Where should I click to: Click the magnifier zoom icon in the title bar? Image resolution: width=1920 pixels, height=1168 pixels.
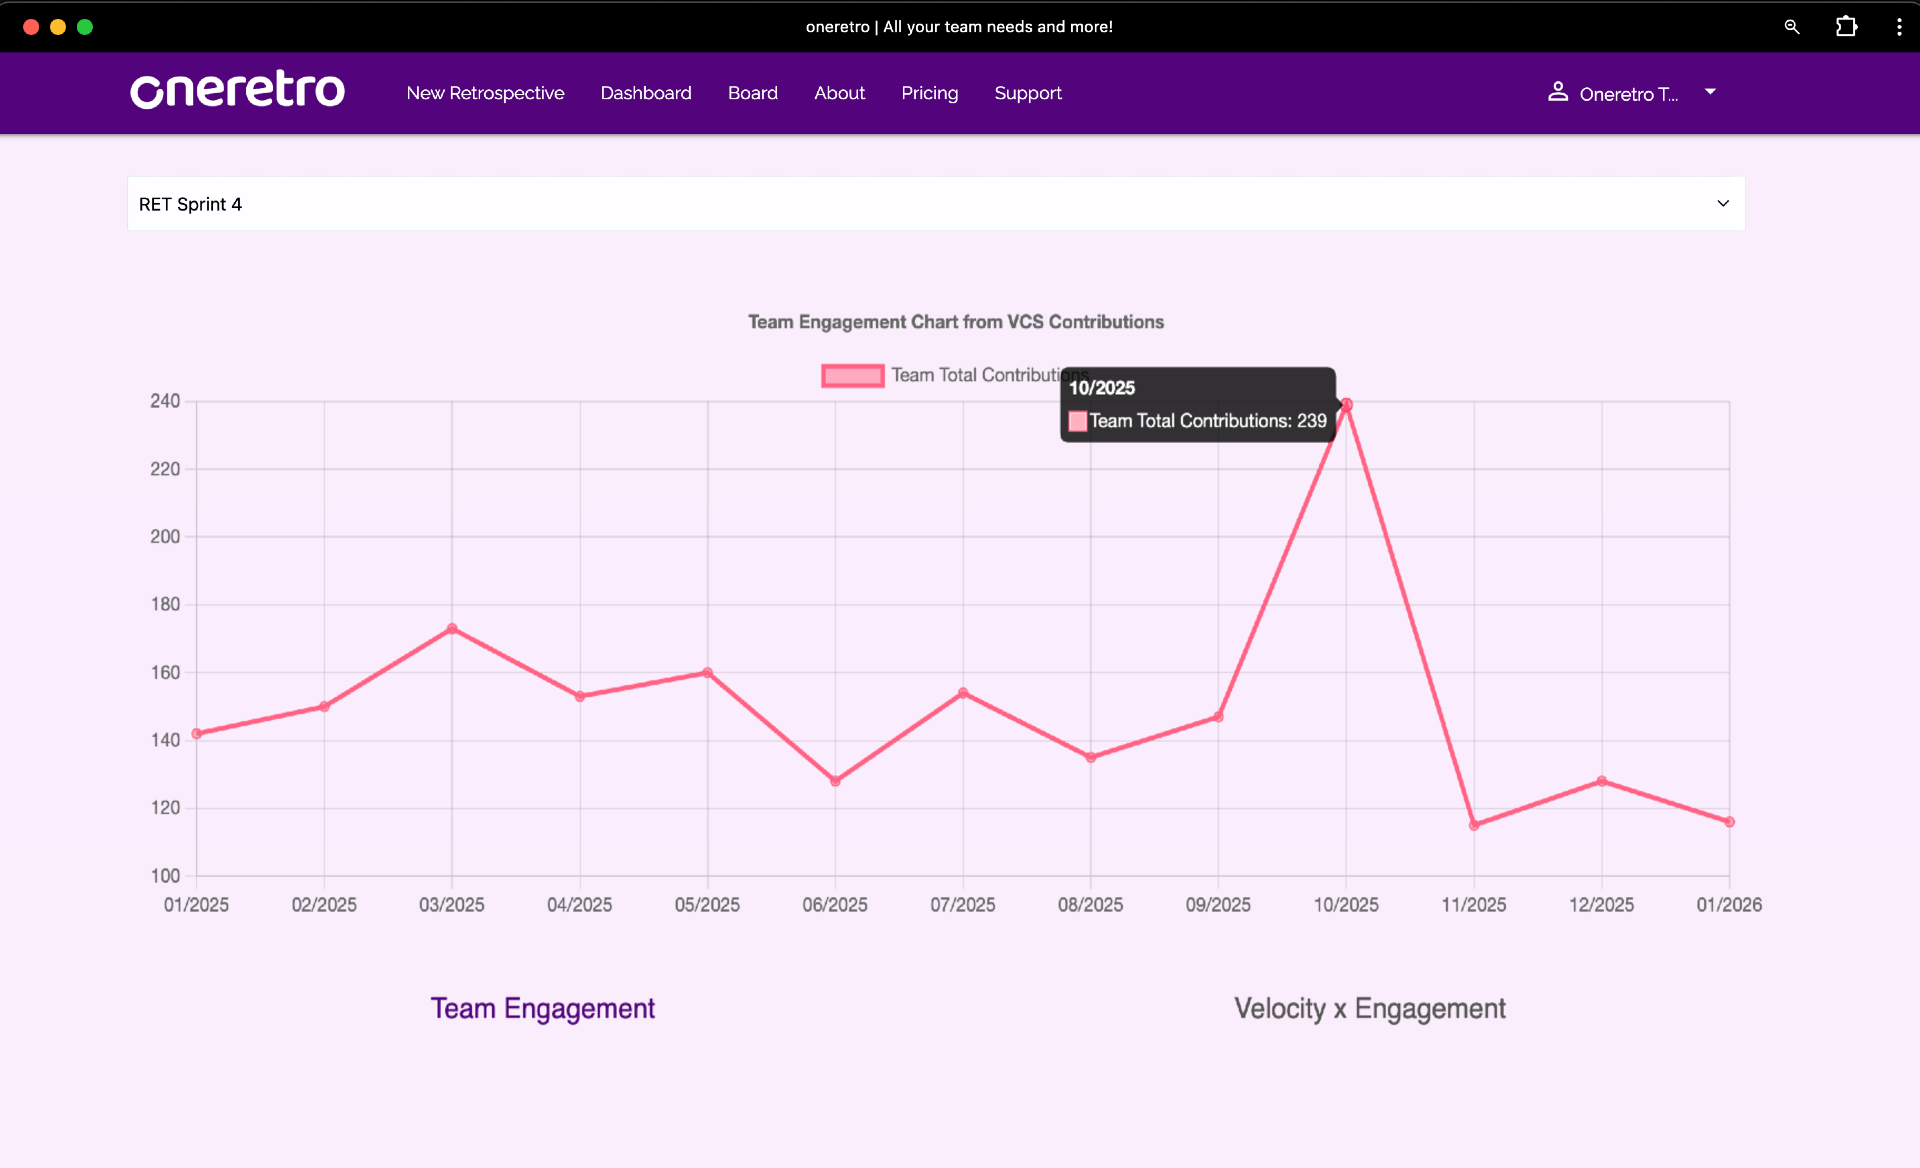coord(1792,26)
